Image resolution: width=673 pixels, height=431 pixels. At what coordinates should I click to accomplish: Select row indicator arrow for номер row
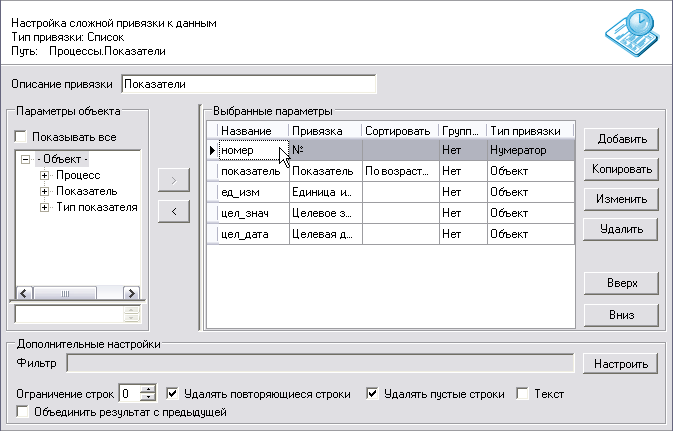coord(212,150)
